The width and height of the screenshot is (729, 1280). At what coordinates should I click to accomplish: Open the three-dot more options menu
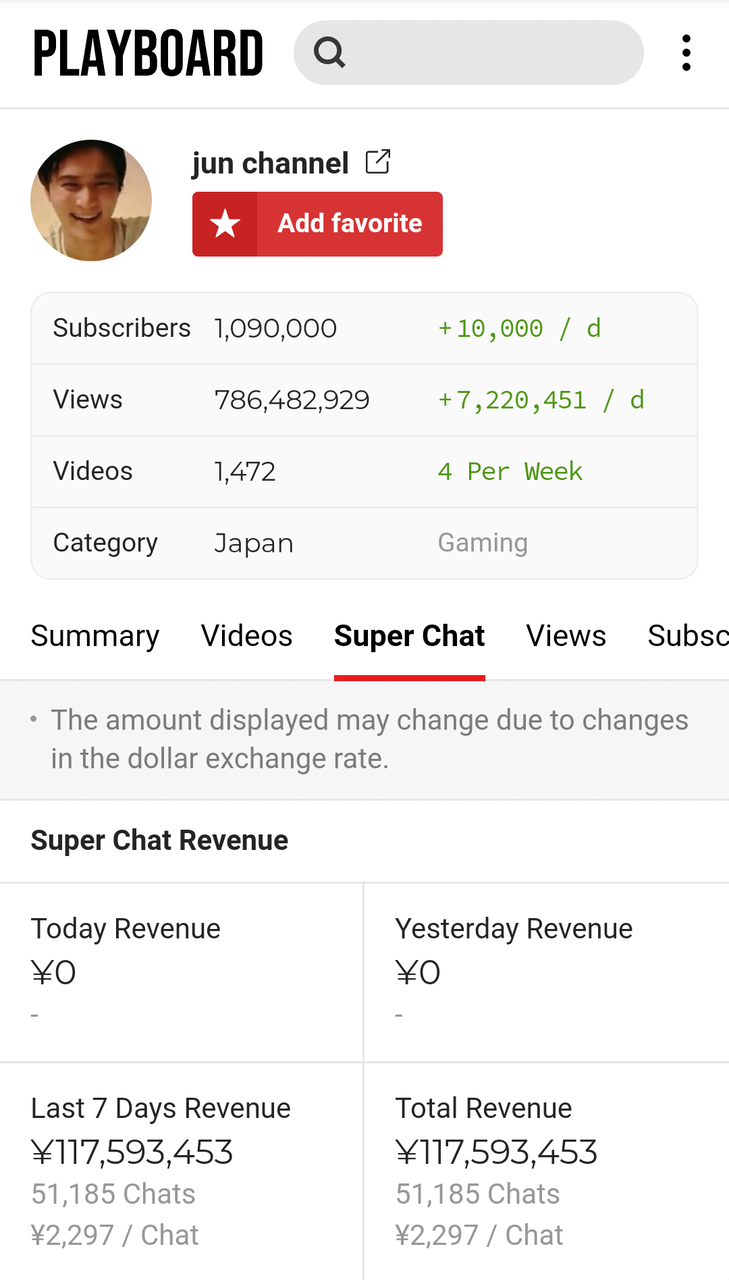(686, 53)
